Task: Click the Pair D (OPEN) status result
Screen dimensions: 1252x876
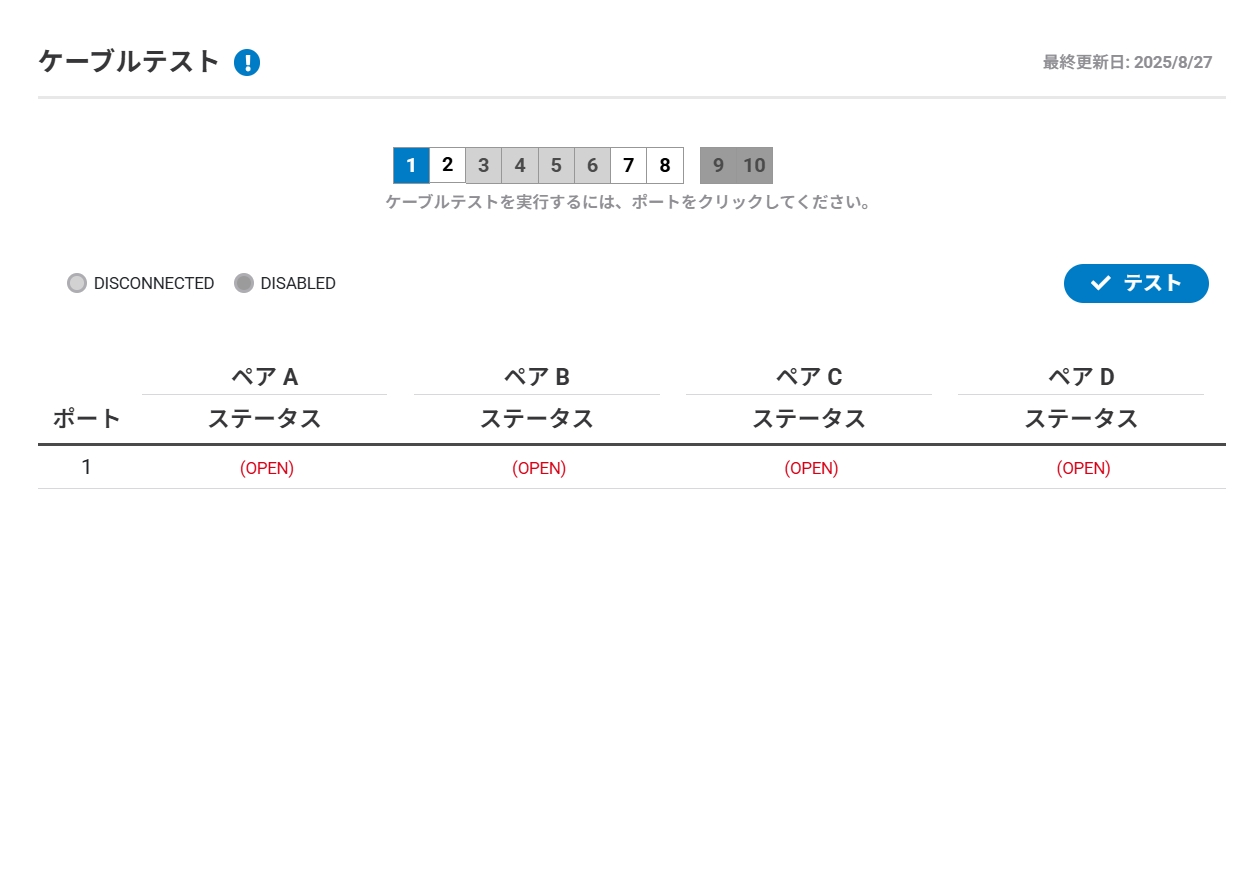Action: coord(1084,468)
